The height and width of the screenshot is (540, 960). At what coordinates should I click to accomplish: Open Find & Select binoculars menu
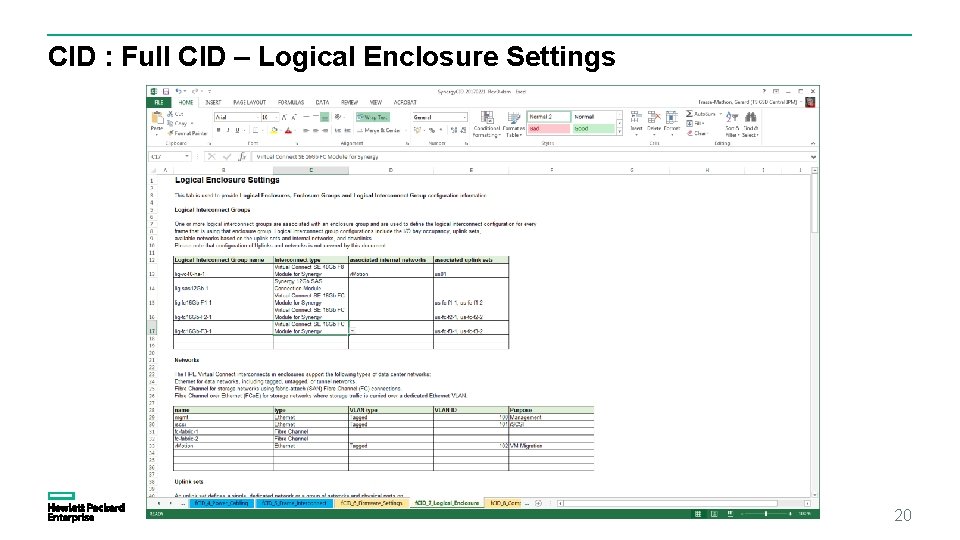point(750,124)
